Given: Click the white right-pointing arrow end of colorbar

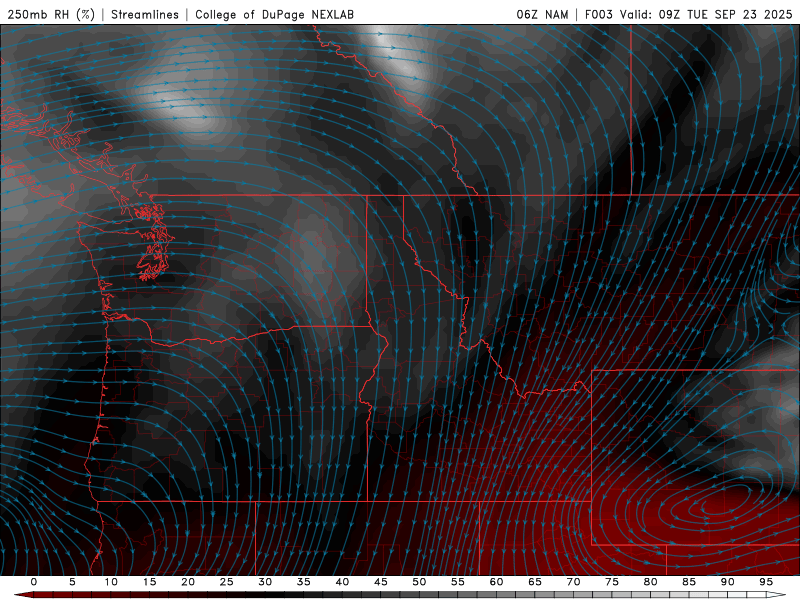Looking at the screenshot, I should click(776, 595).
